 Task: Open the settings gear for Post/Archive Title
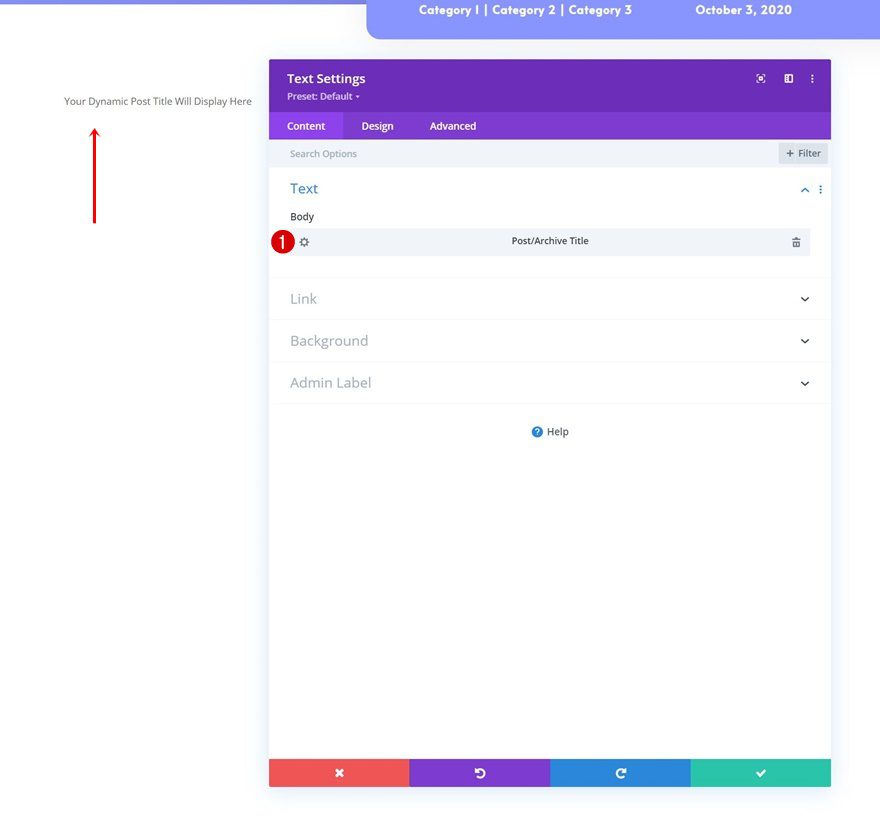(x=304, y=241)
